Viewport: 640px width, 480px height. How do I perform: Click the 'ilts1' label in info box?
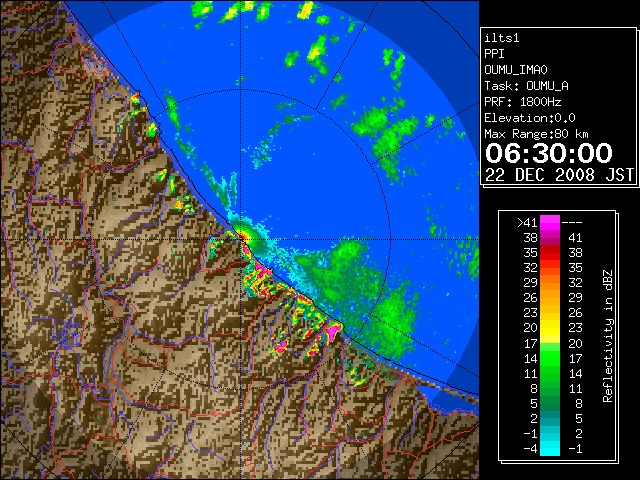(x=502, y=38)
